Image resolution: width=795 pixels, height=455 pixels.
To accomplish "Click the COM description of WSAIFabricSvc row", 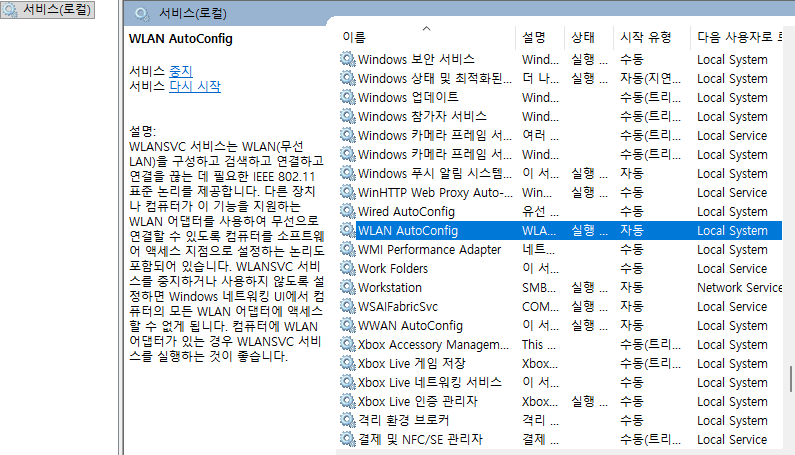I will 540,306.
